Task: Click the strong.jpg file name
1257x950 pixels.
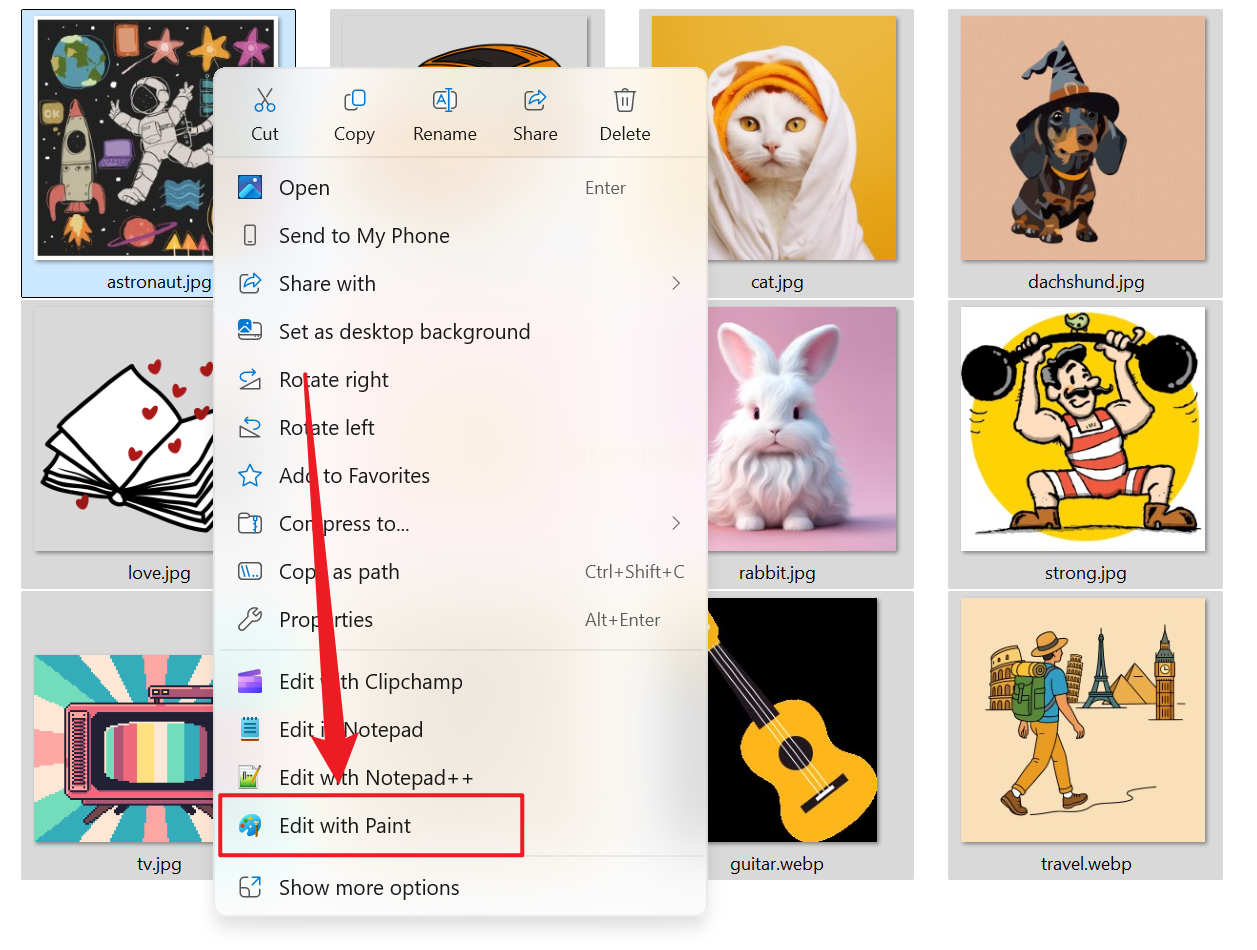Action: [x=1085, y=573]
